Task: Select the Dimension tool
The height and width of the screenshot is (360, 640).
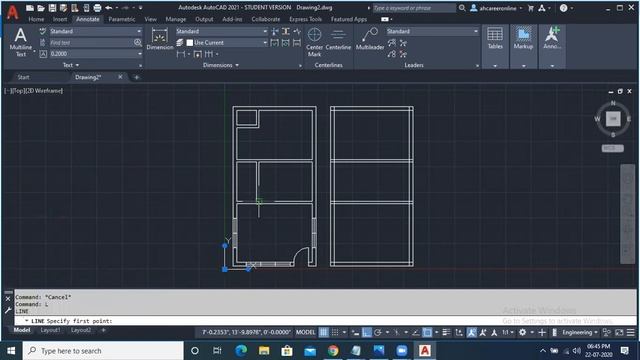Action: pyautogui.click(x=160, y=39)
